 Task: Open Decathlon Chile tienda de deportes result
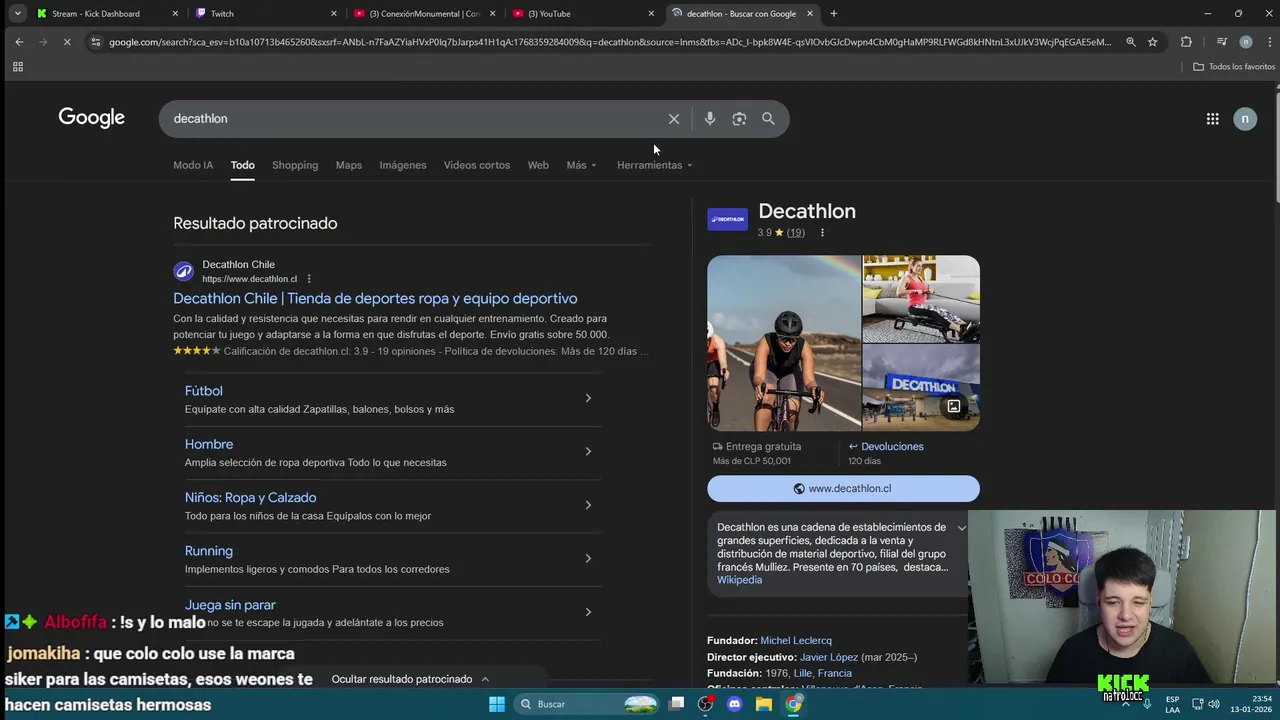pyautogui.click(x=375, y=298)
